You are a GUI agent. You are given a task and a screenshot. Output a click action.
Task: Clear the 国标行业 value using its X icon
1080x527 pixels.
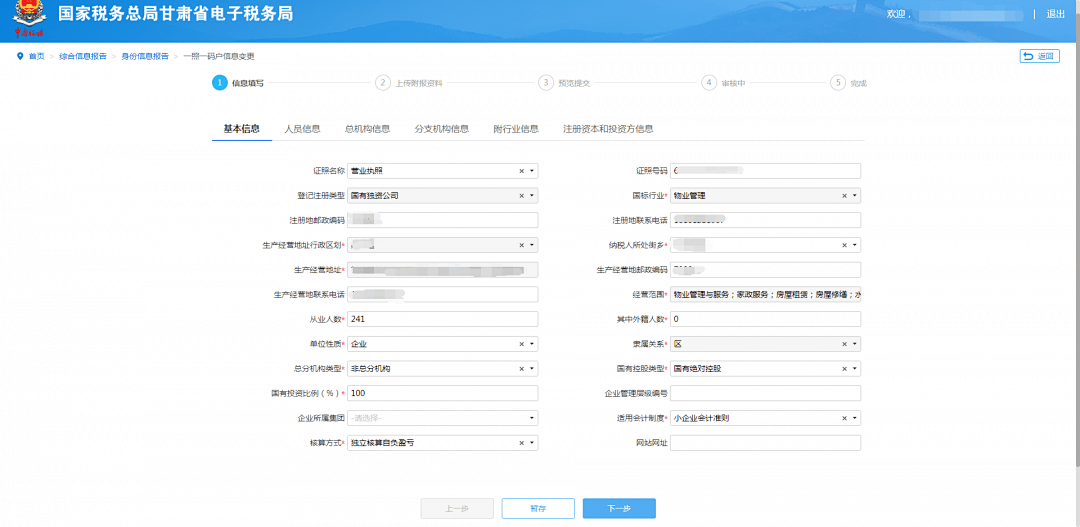[x=844, y=196]
